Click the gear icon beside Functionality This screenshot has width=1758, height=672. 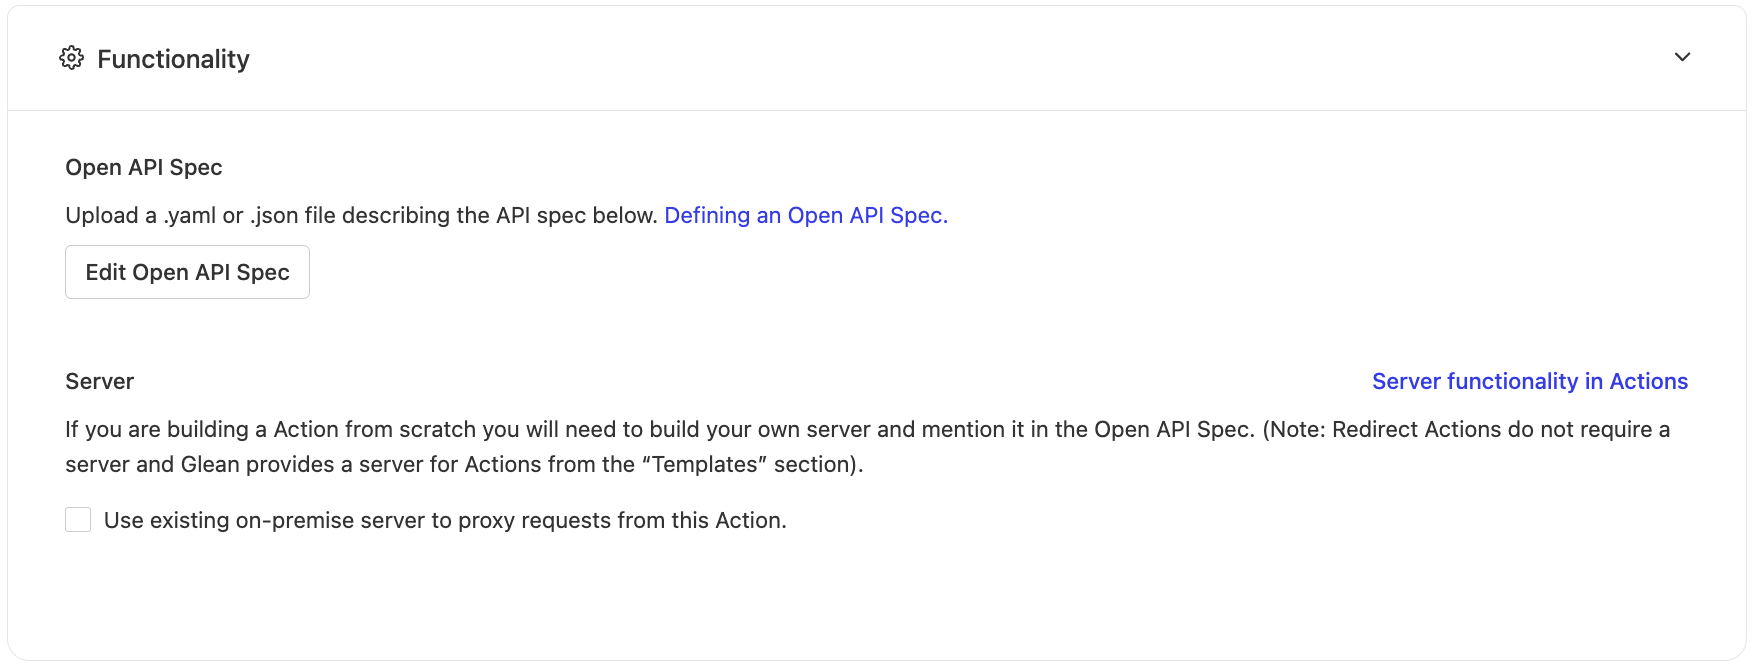point(71,58)
